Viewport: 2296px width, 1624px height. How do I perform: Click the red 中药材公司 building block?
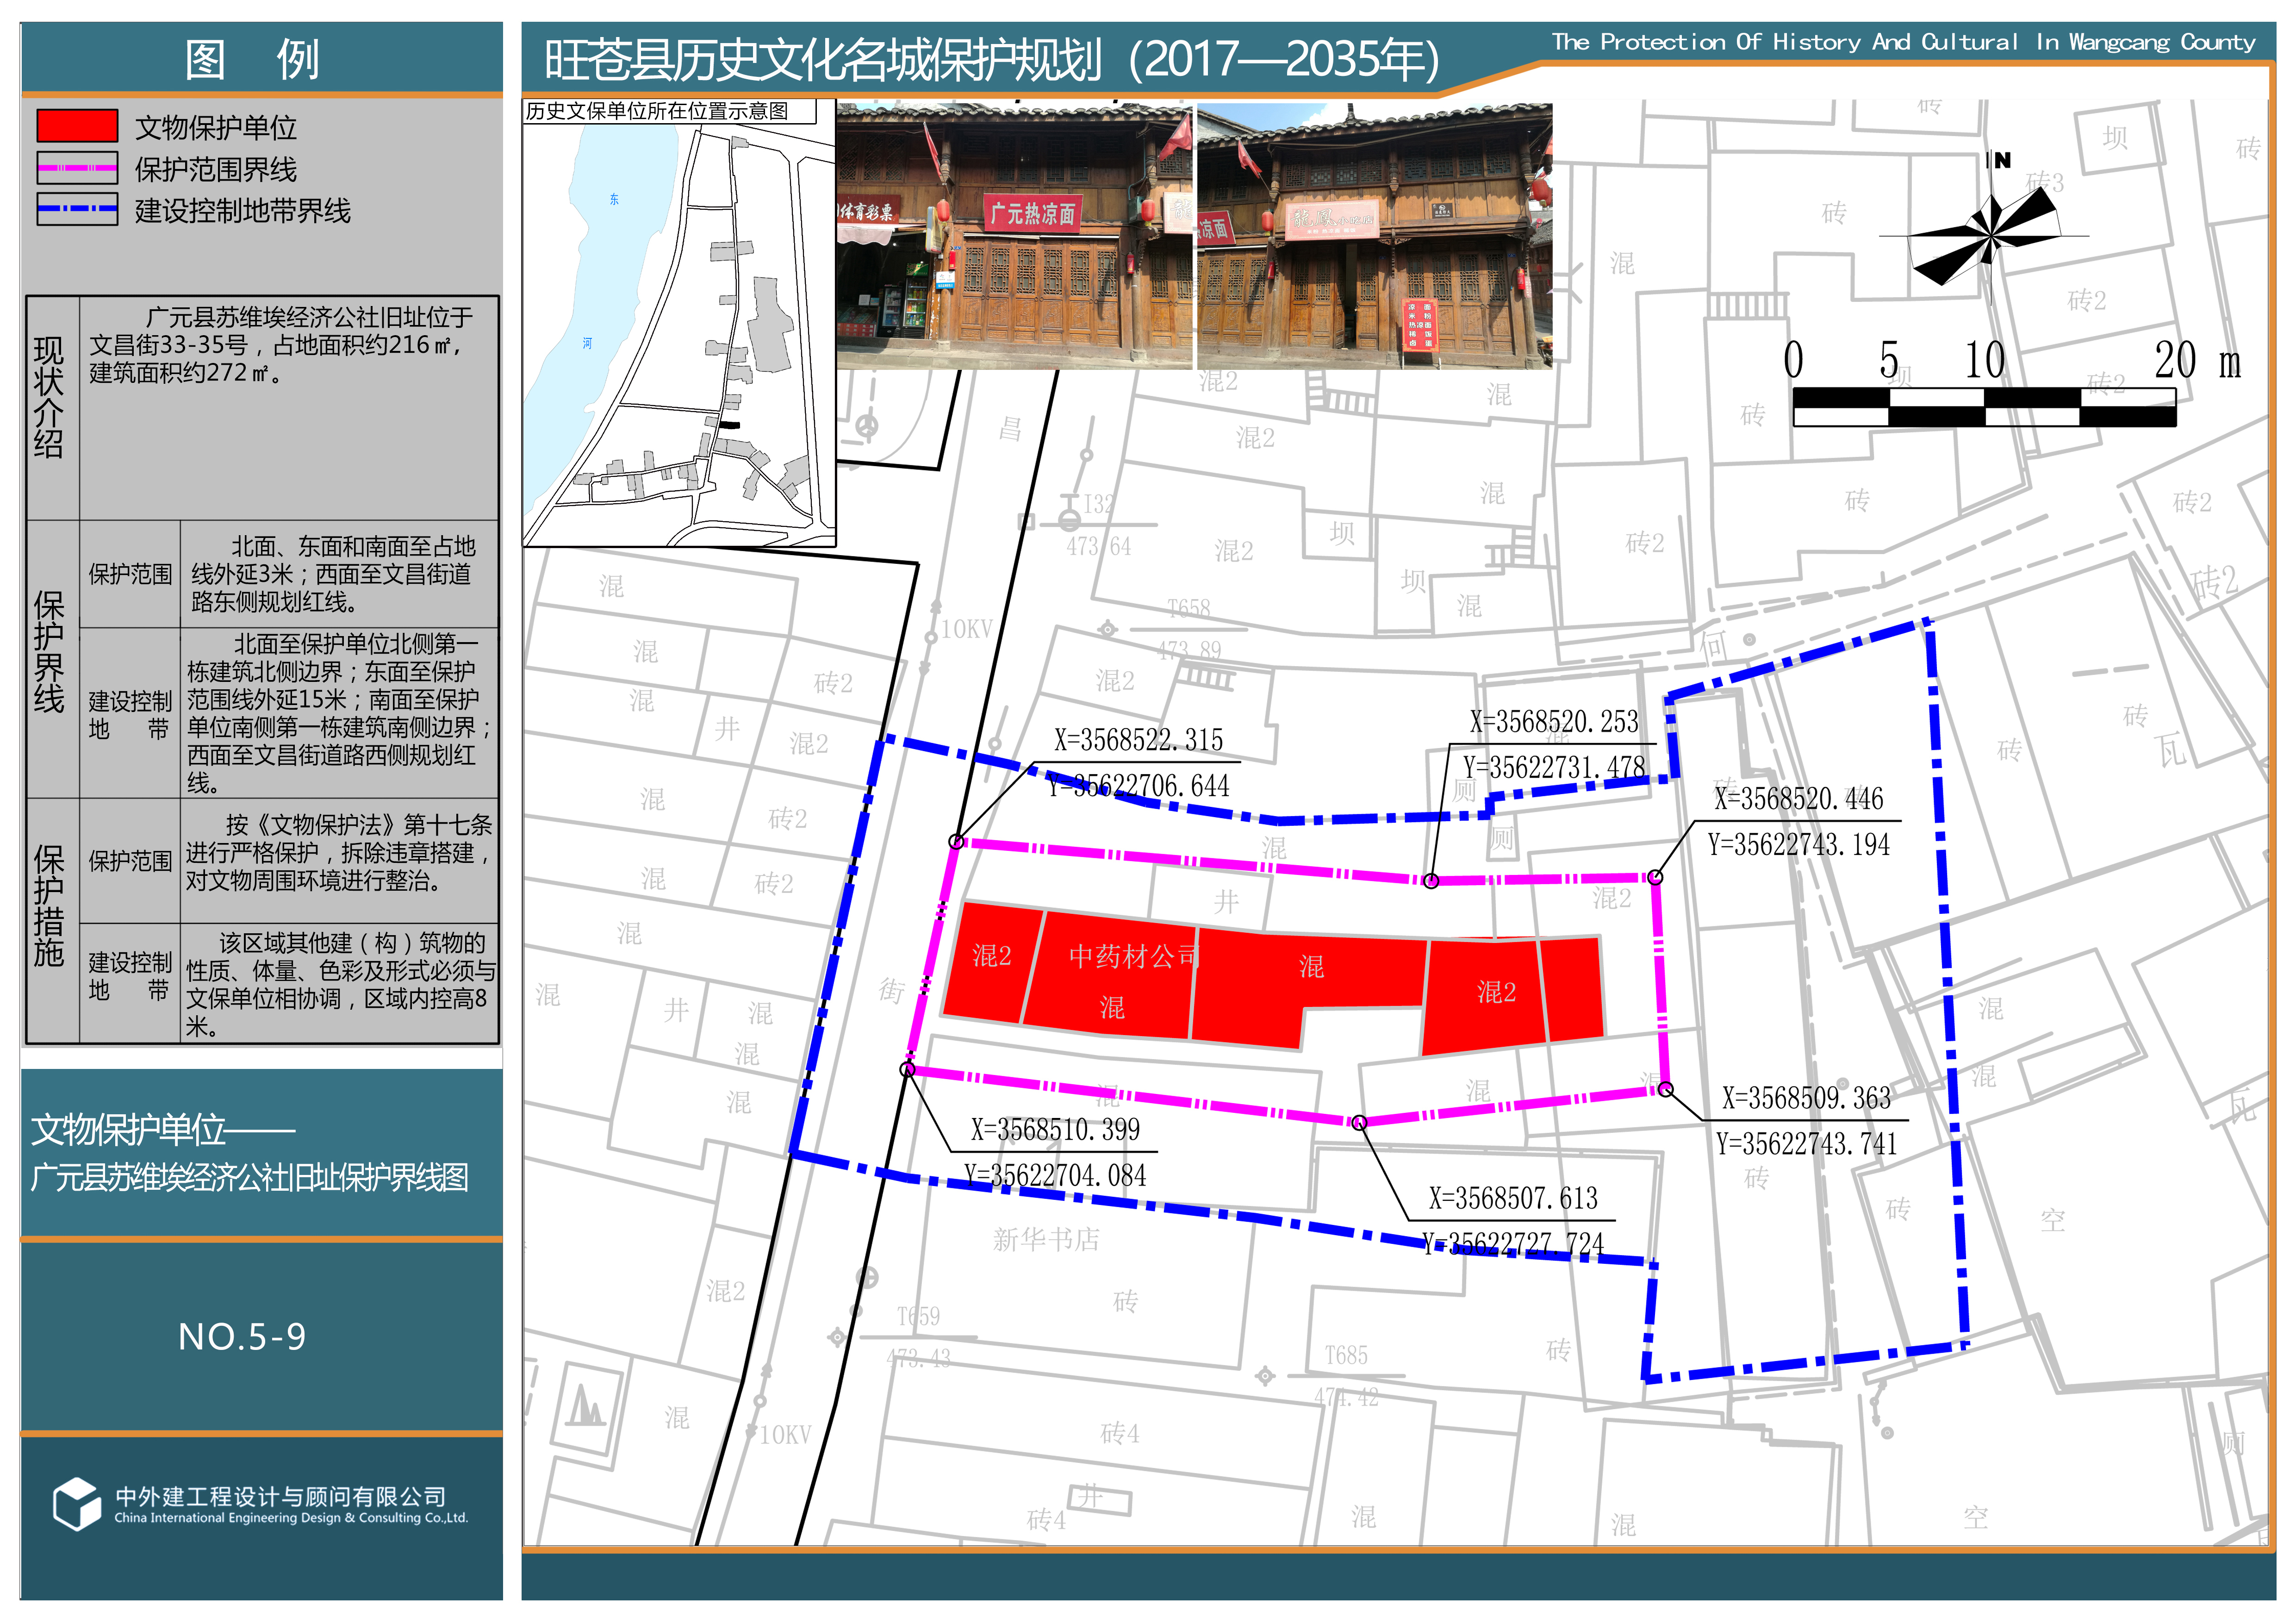[1110, 980]
